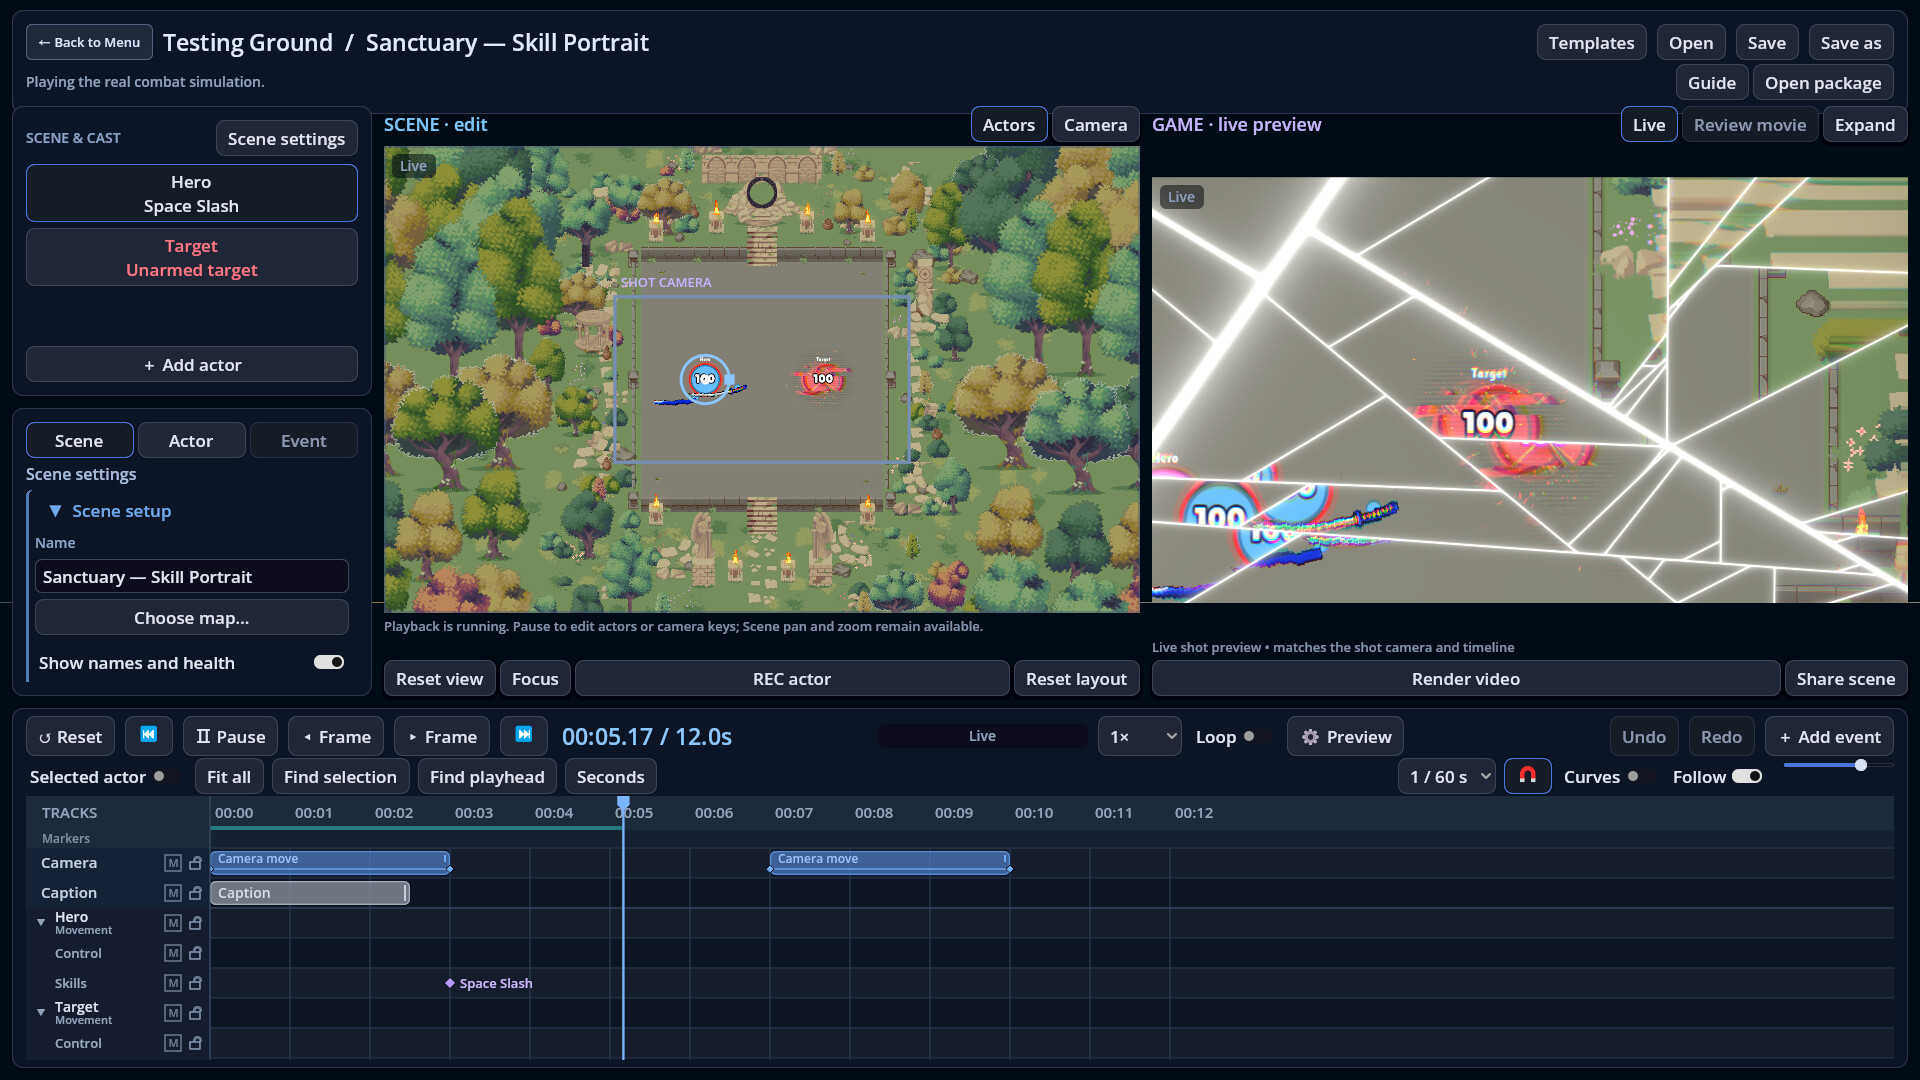Lock the Target Control track
Image resolution: width=1920 pixels, height=1080 pixels.
click(x=196, y=1043)
